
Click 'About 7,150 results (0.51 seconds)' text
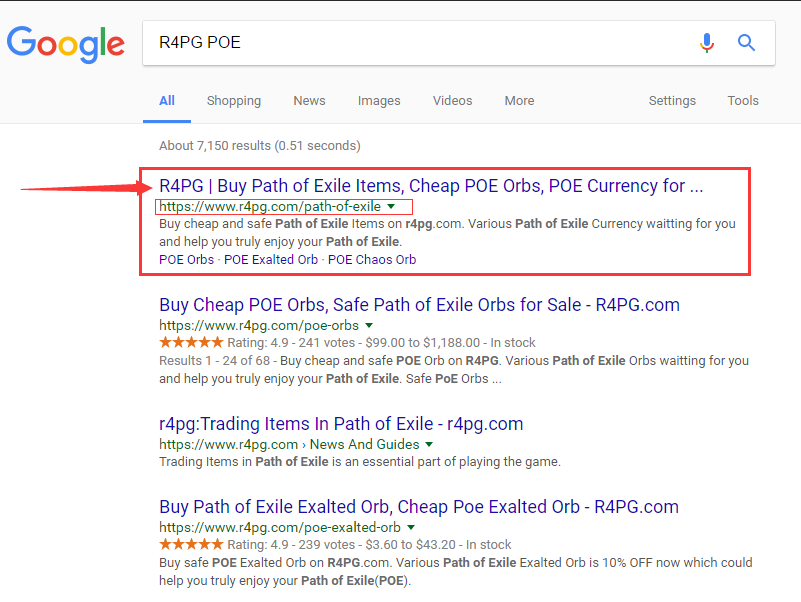tap(260, 146)
